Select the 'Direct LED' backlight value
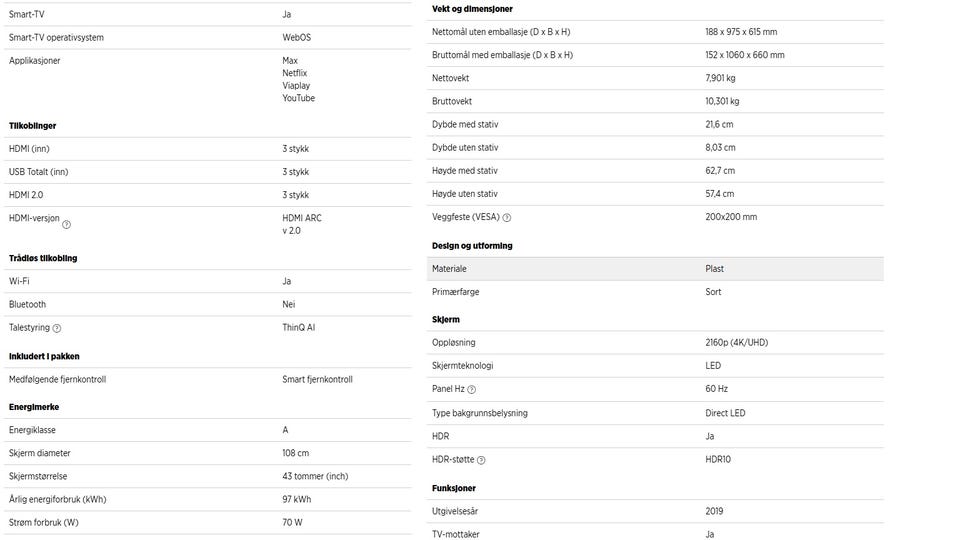 [x=725, y=413]
